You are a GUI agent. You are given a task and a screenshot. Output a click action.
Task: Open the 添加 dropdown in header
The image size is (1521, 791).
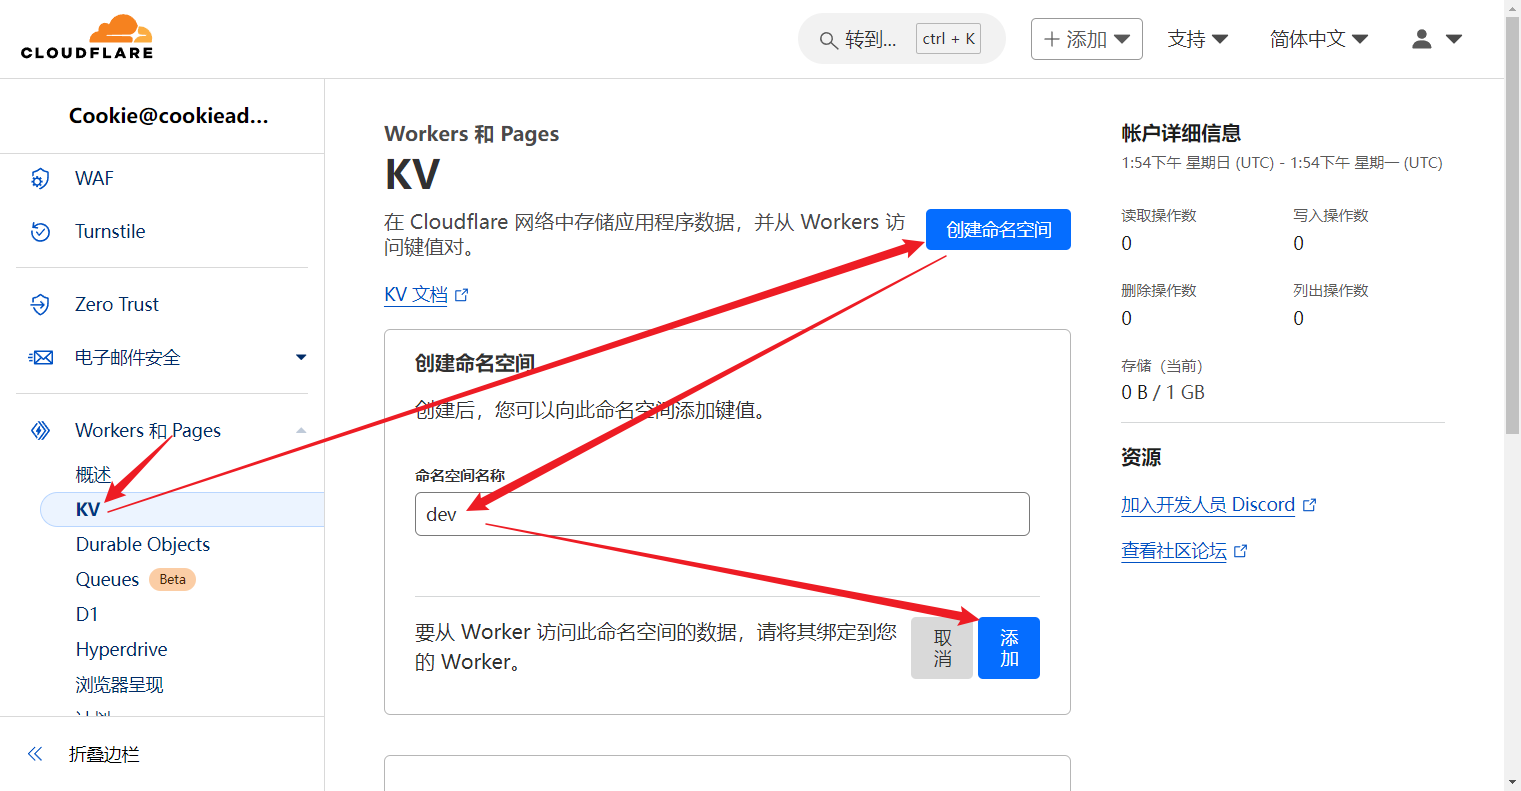point(1086,39)
